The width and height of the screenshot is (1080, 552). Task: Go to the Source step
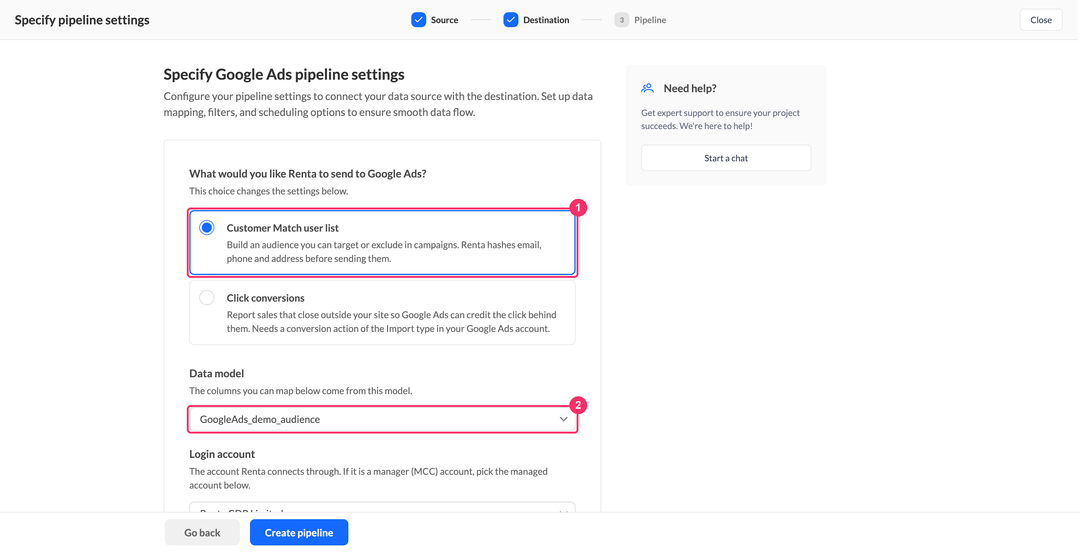click(435, 20)
